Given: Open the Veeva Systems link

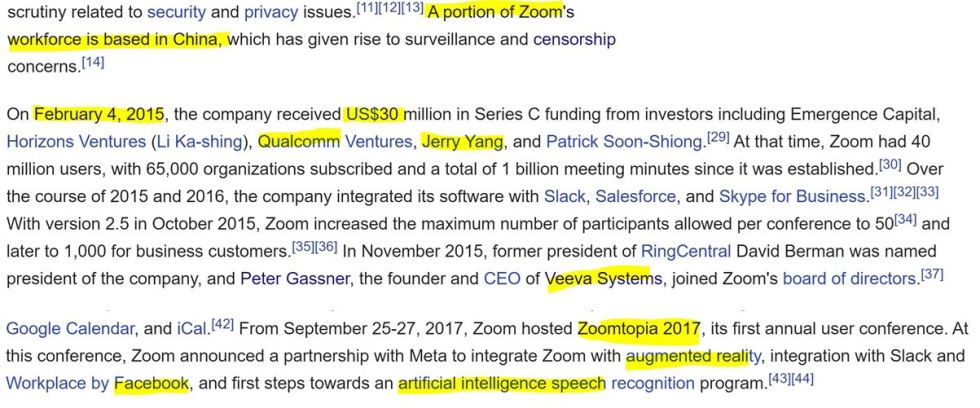Looking at the screenshot, I should click(603, 279).
